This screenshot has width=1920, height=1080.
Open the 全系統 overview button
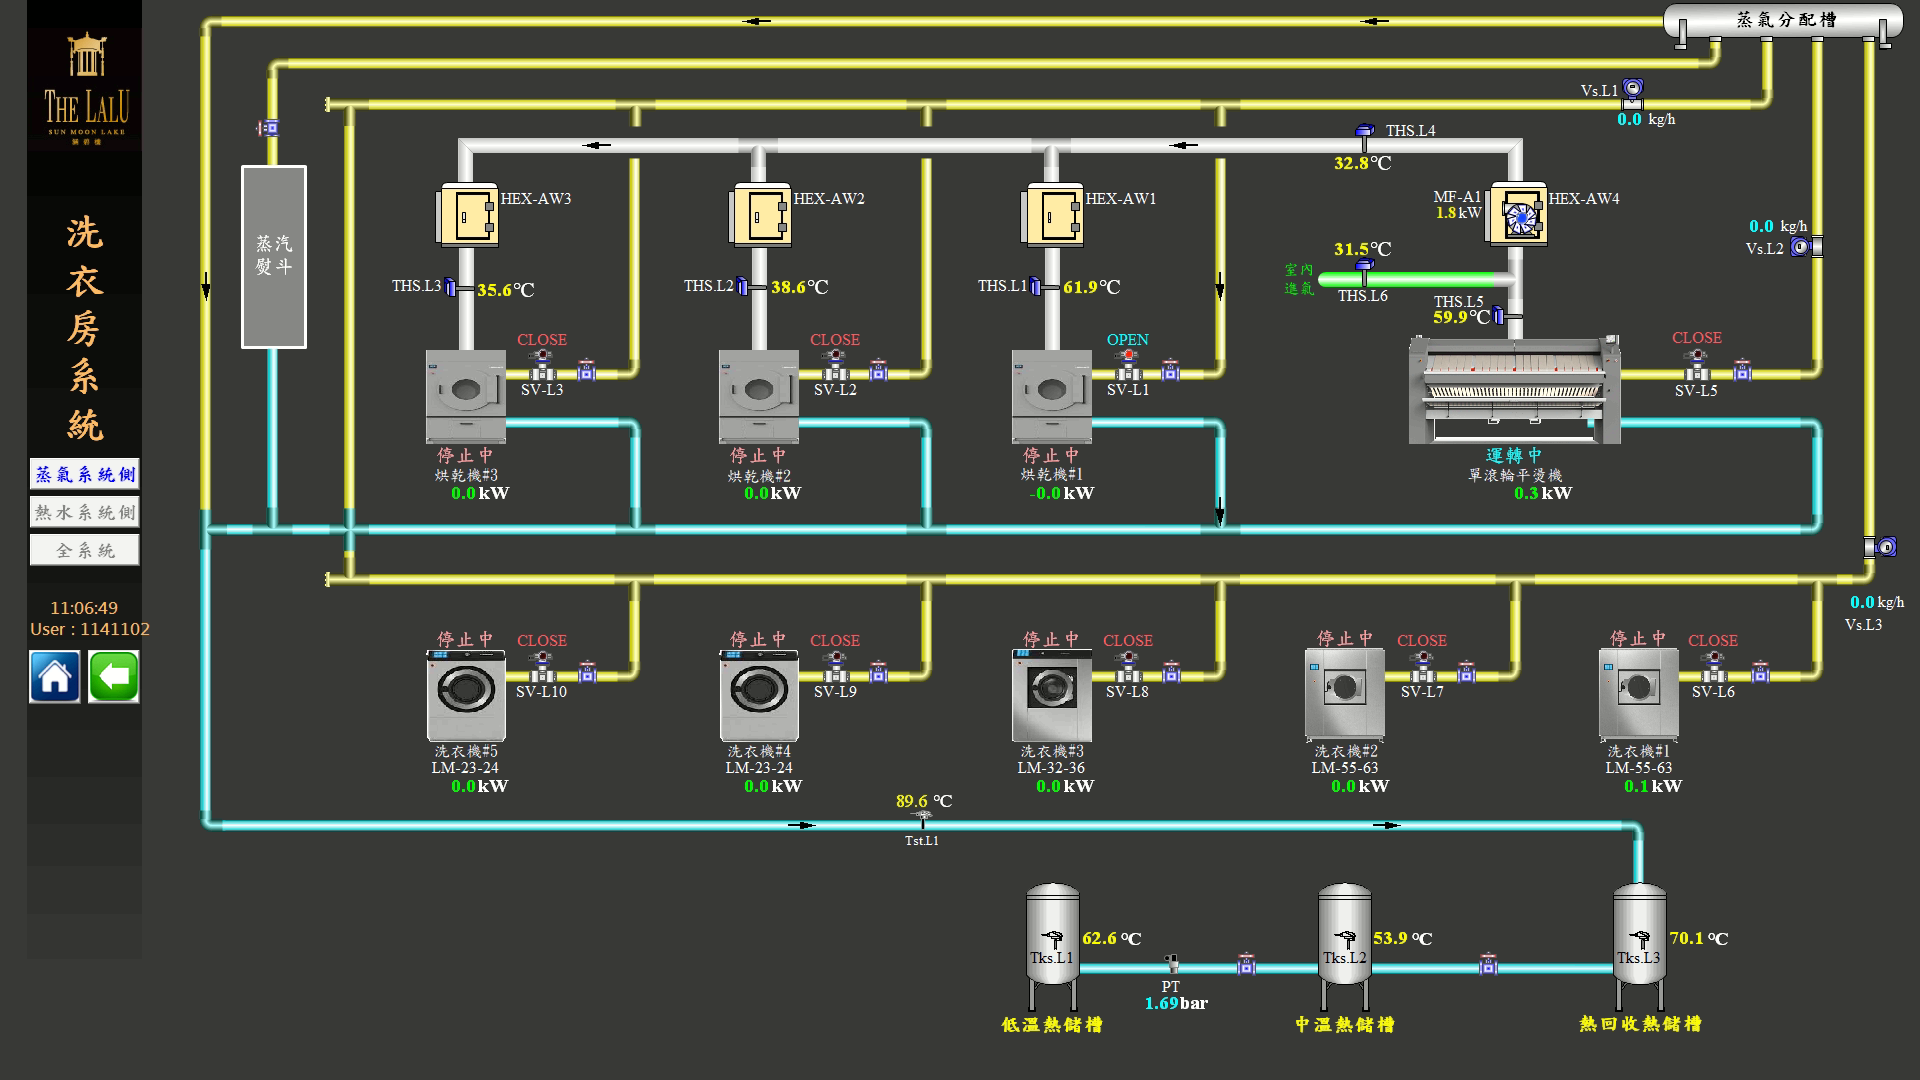(85, 550)
